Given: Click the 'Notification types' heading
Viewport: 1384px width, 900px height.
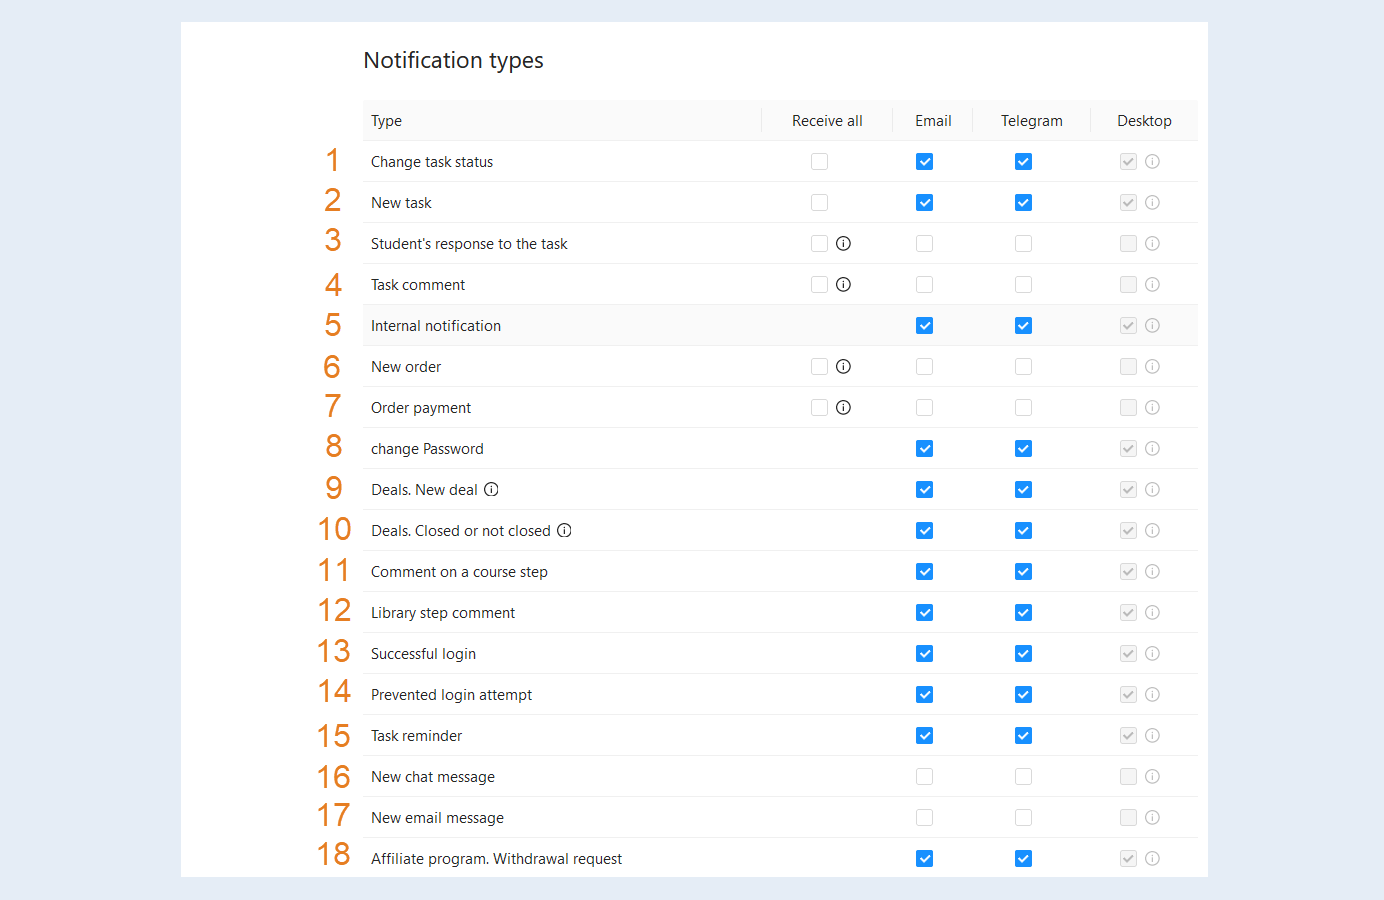Looking at the screenshot, I should click(454, 60).
